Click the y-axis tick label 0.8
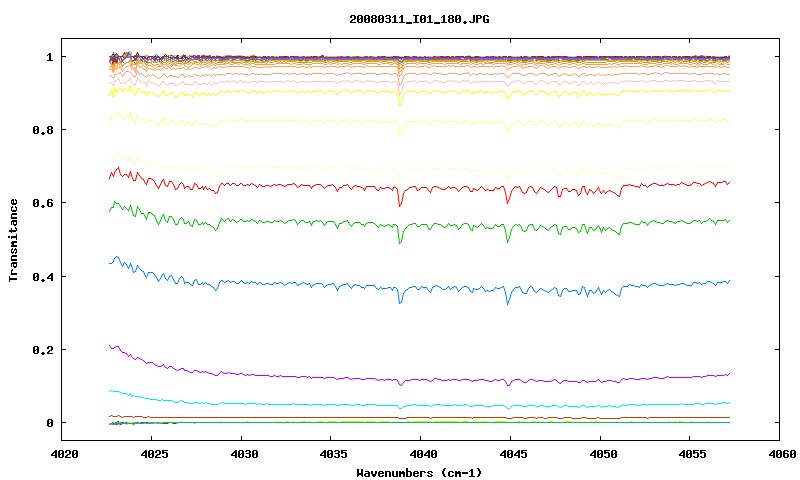The width and height of the screenshot is (800, 480). [43, 130]
